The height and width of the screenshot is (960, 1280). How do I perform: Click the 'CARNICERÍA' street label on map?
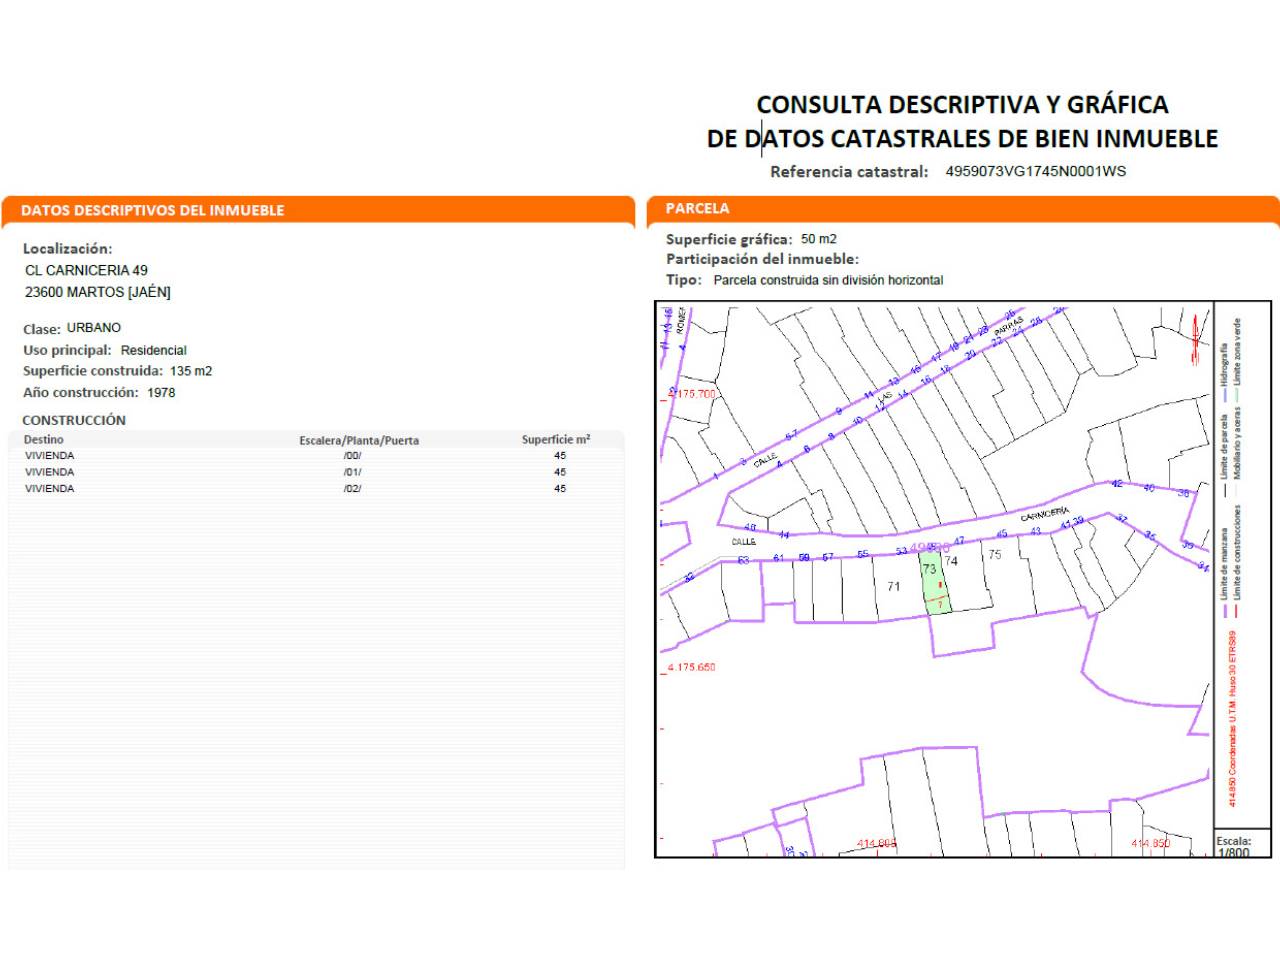[1044, 515]
